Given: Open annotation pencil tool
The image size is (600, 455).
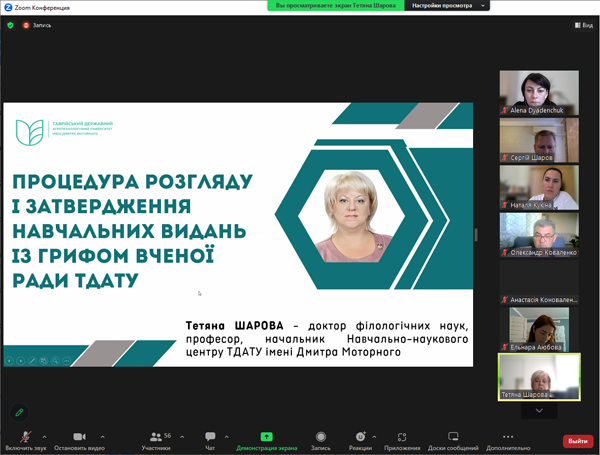Looking at the screenshot, I should coord(19,412).
